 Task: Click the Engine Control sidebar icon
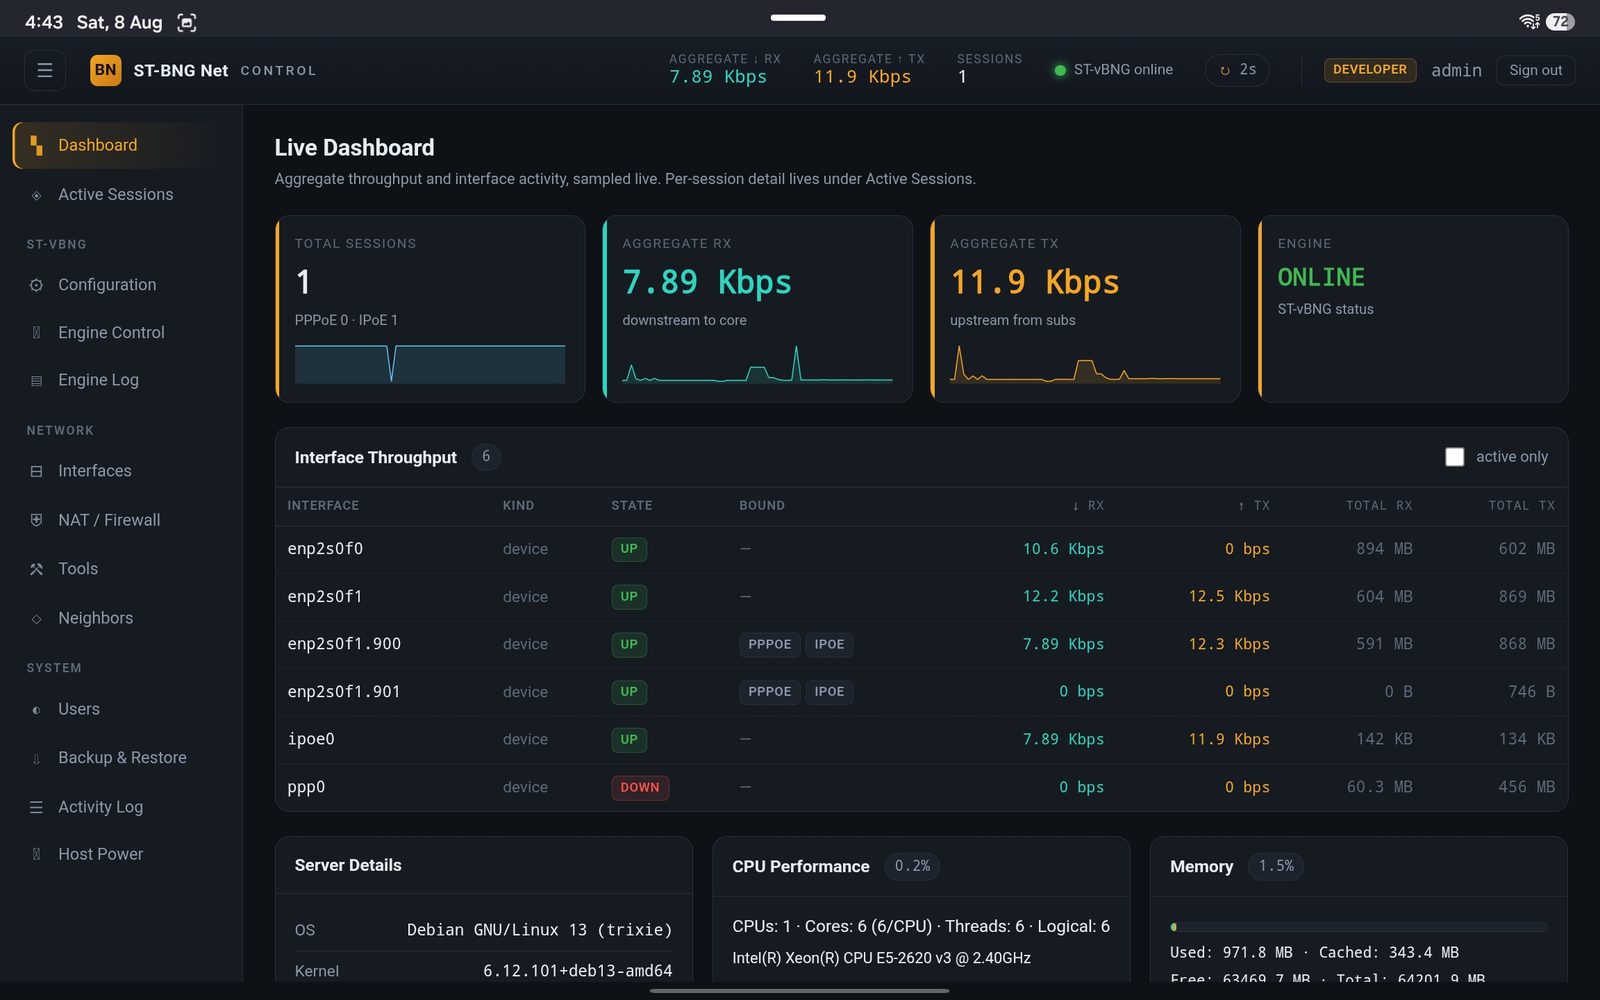click(36, 333)
